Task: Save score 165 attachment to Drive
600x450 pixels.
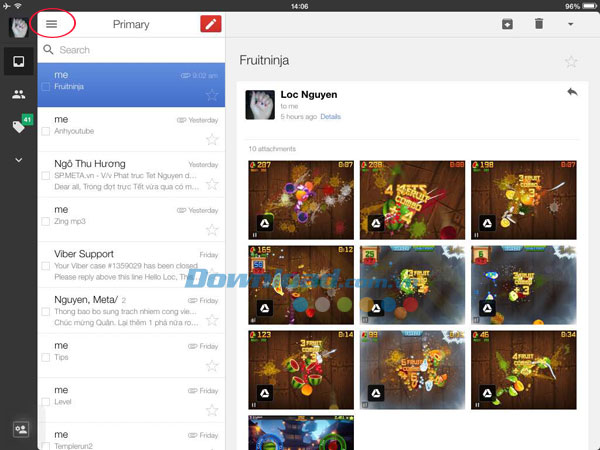Action: click(x=265, y=308)
